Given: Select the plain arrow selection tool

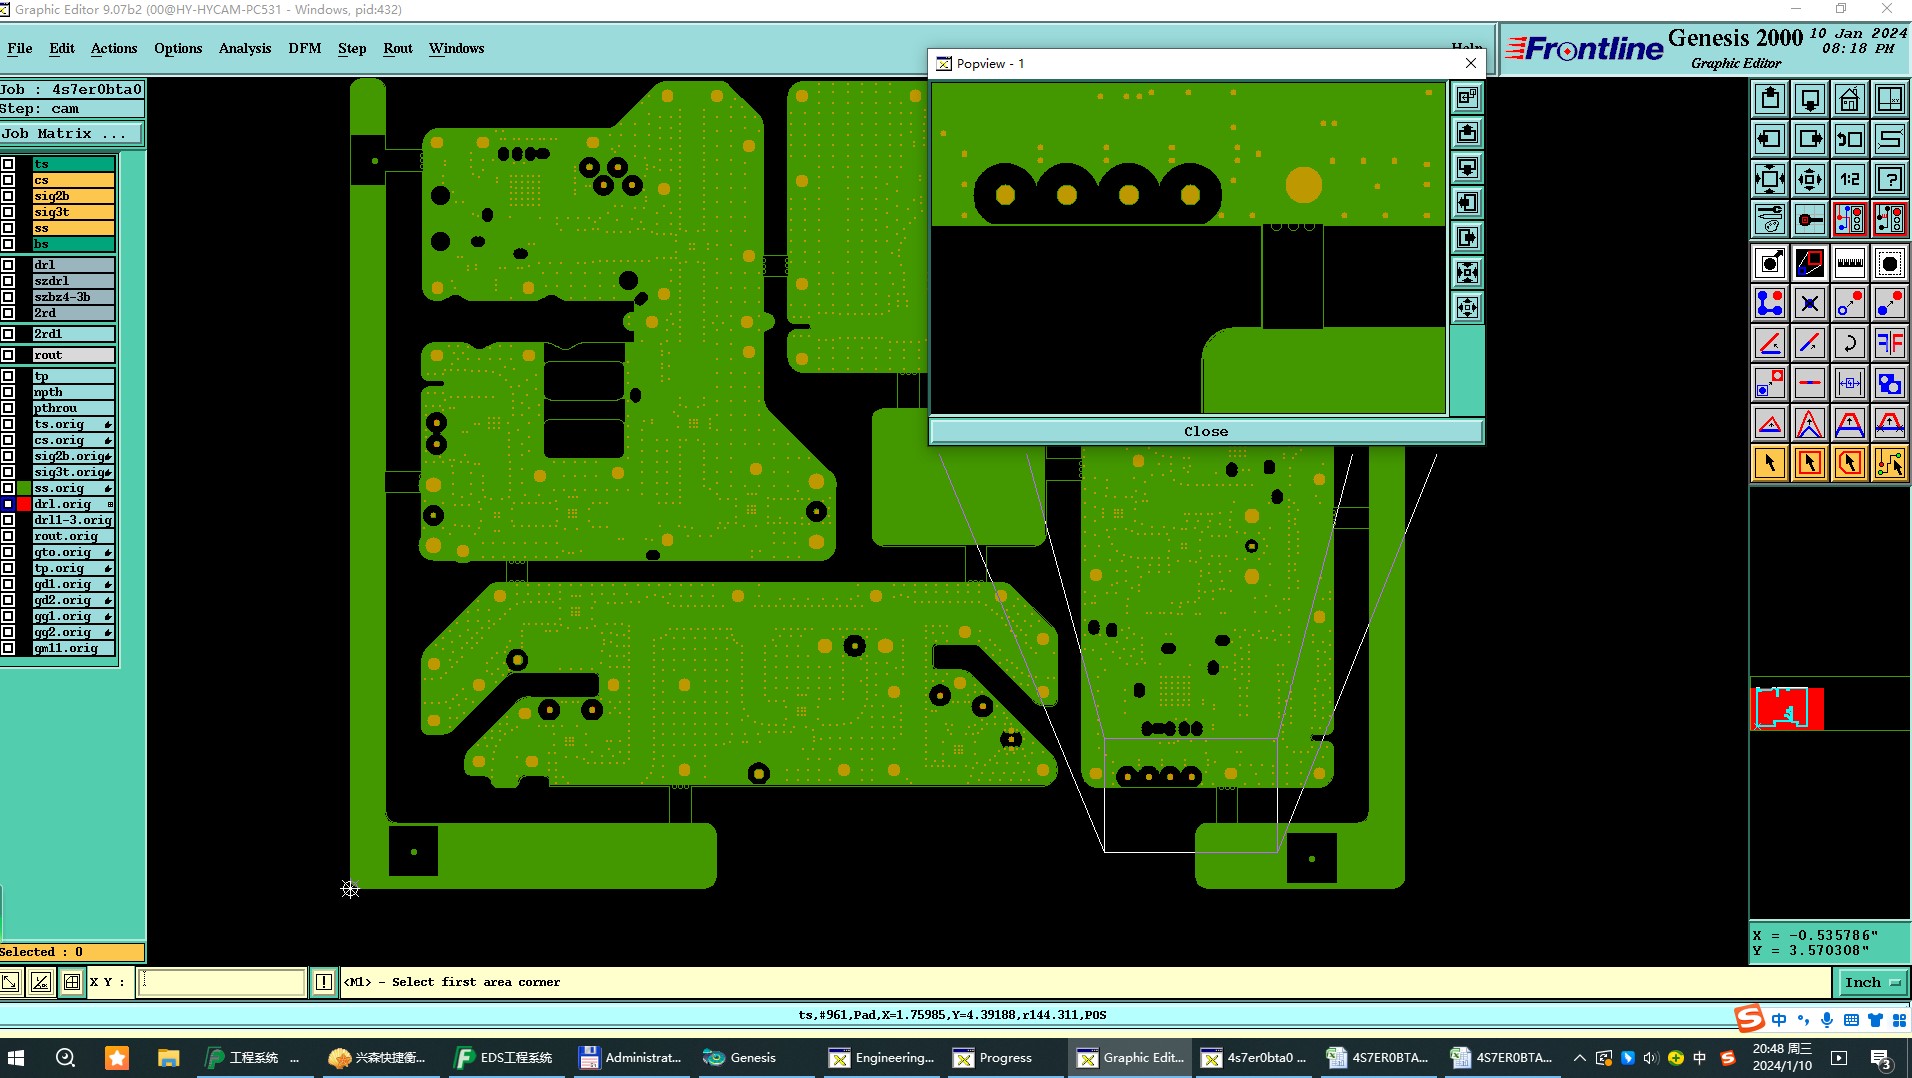Looking at the screenshot, I should (1769, 463).
